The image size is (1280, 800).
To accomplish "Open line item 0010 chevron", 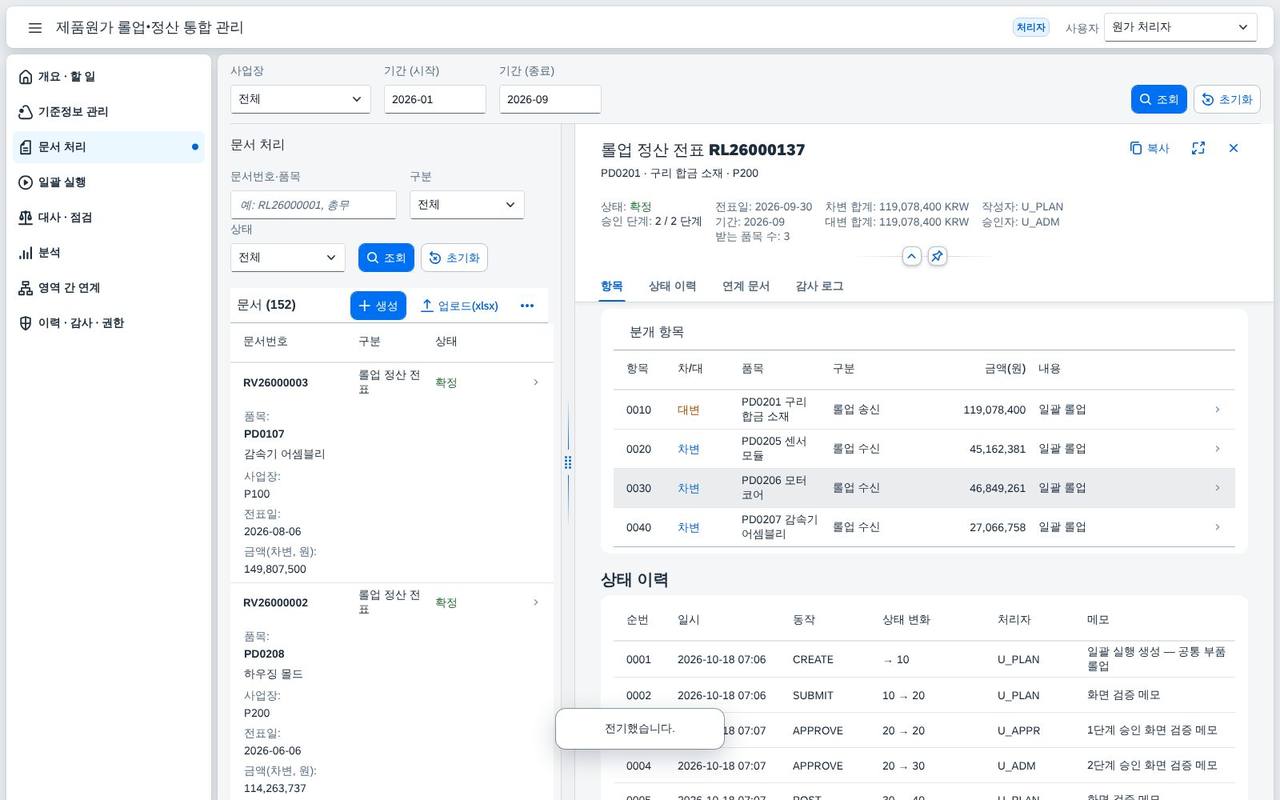I will point(1217,409).
